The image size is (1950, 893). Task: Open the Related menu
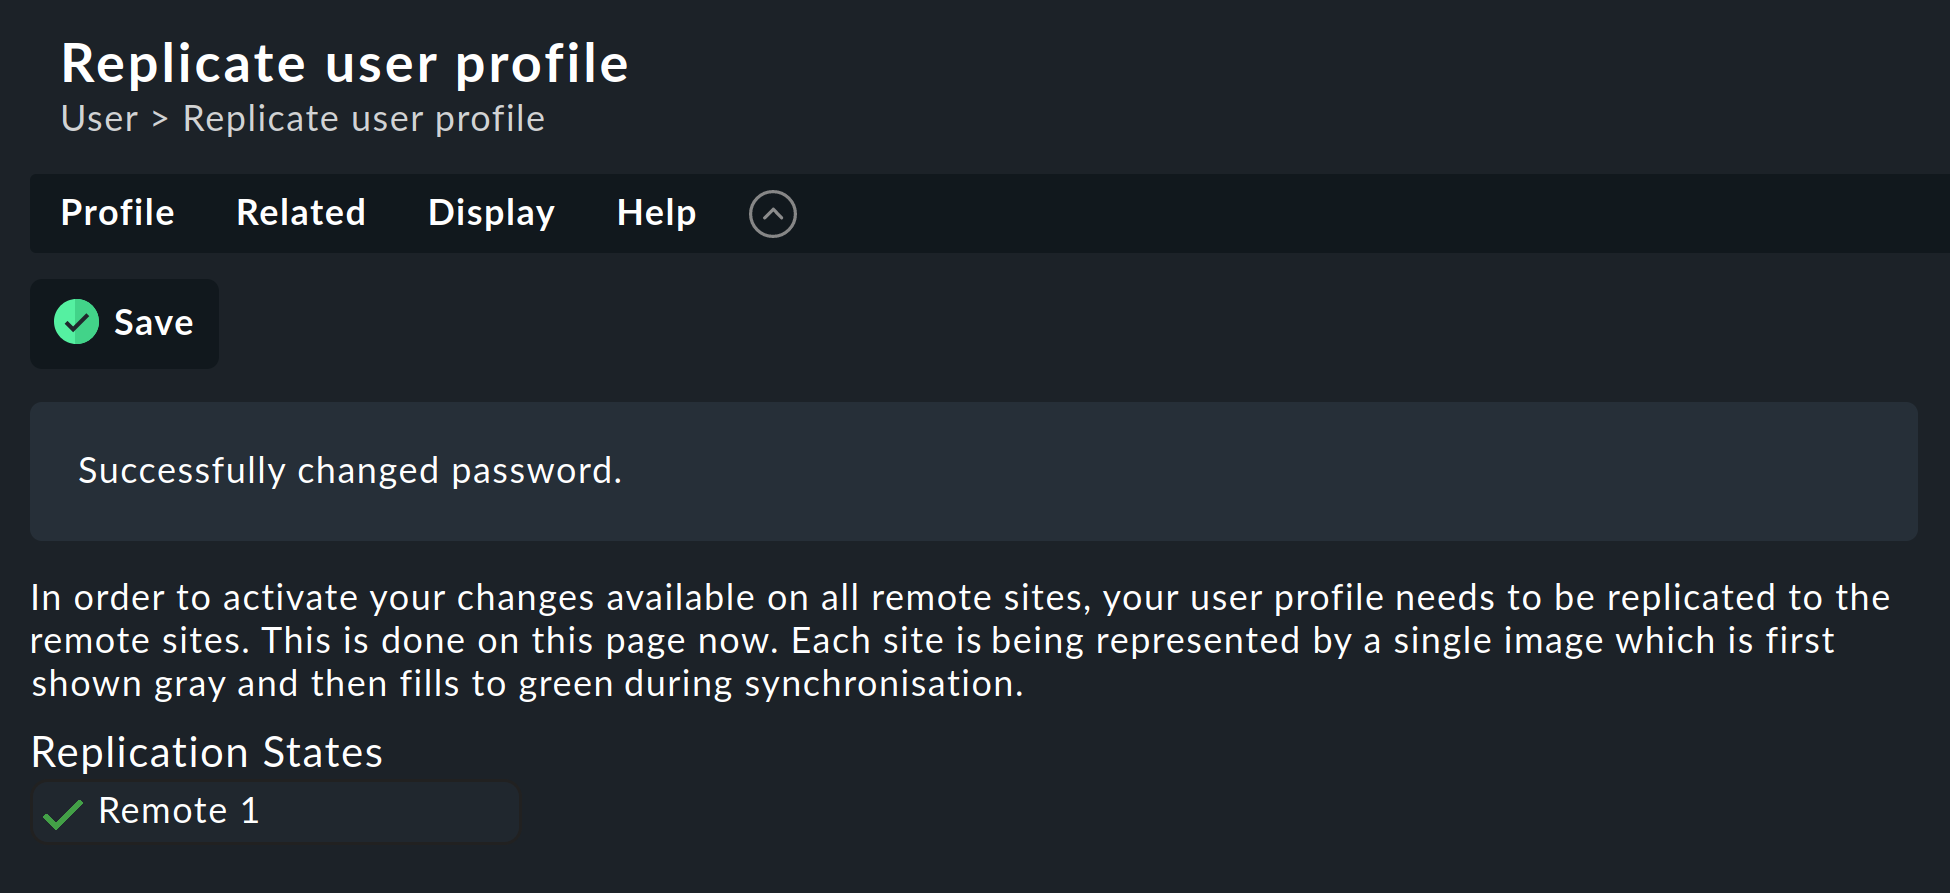(x=300, y=213)
